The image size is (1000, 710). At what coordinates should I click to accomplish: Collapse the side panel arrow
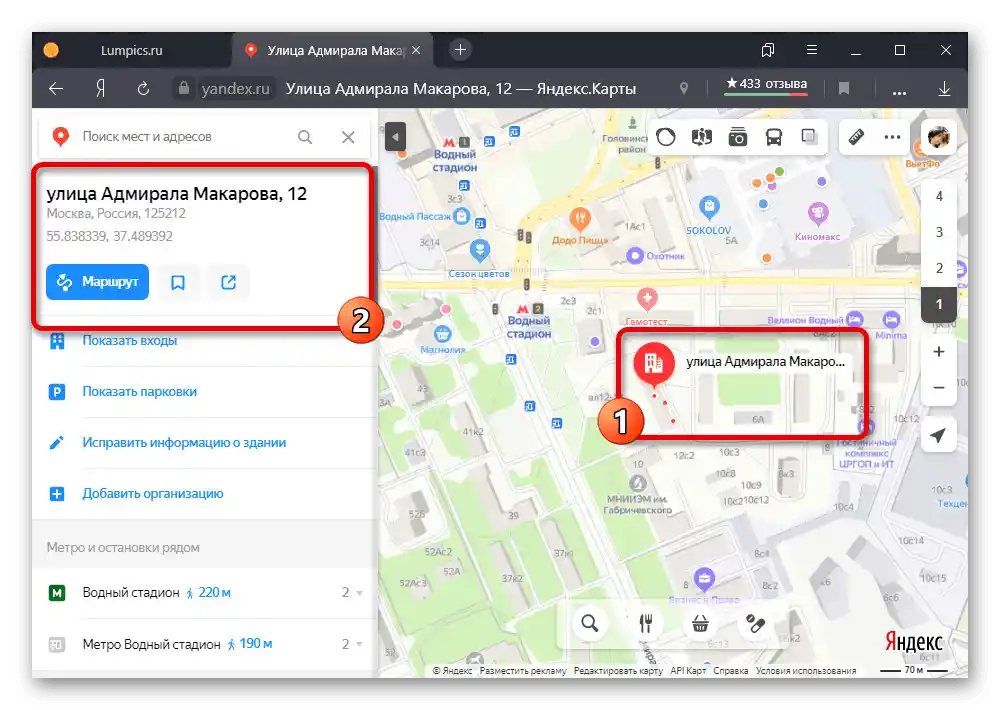[x=395, y=137]
